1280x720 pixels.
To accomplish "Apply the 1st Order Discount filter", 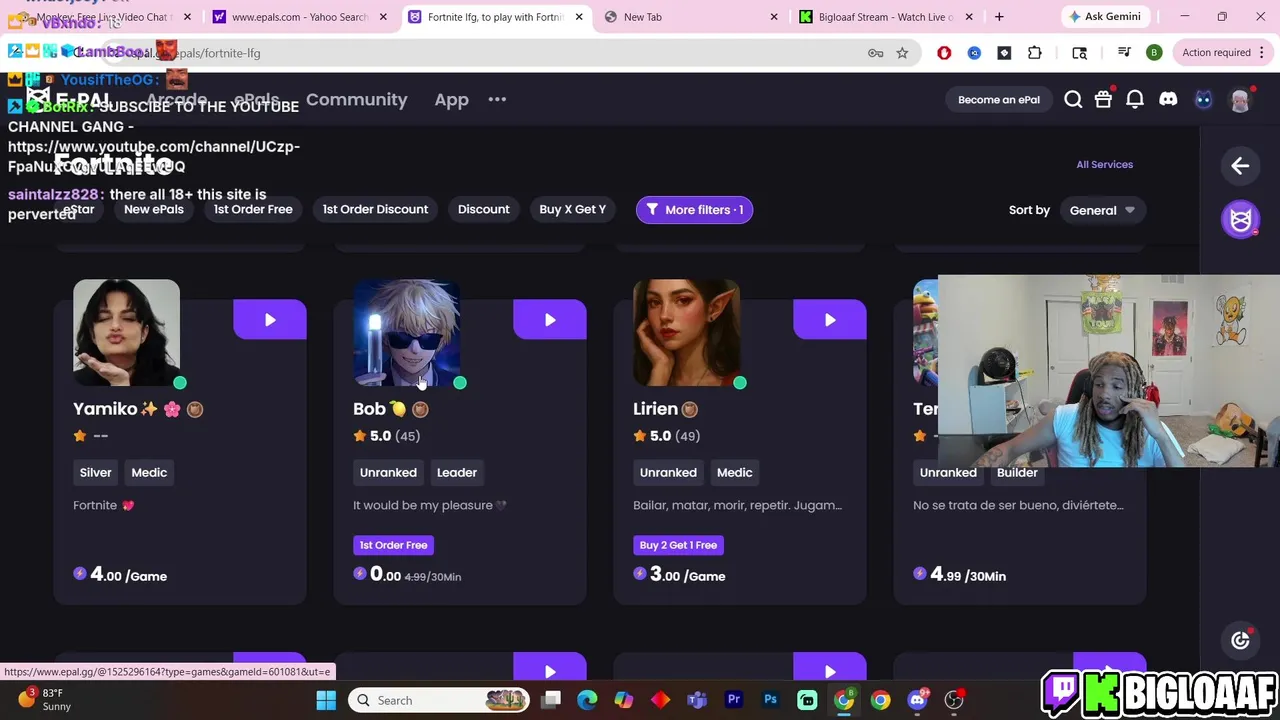I will [375, 209].
